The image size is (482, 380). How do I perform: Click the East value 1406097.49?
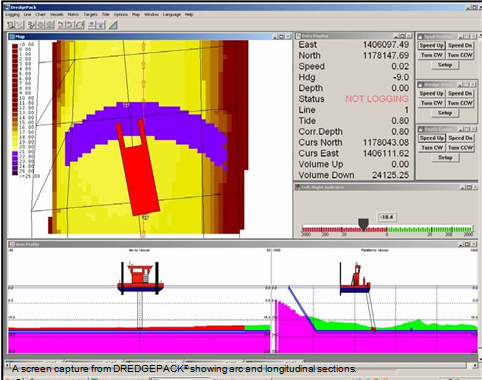pyautogui.click(x=386, y=45)
